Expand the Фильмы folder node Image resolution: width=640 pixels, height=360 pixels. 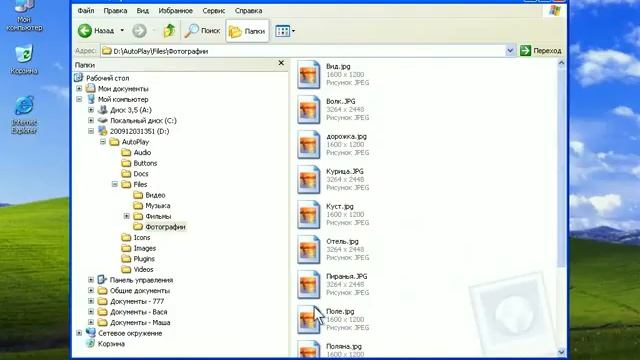click(127, 216)
